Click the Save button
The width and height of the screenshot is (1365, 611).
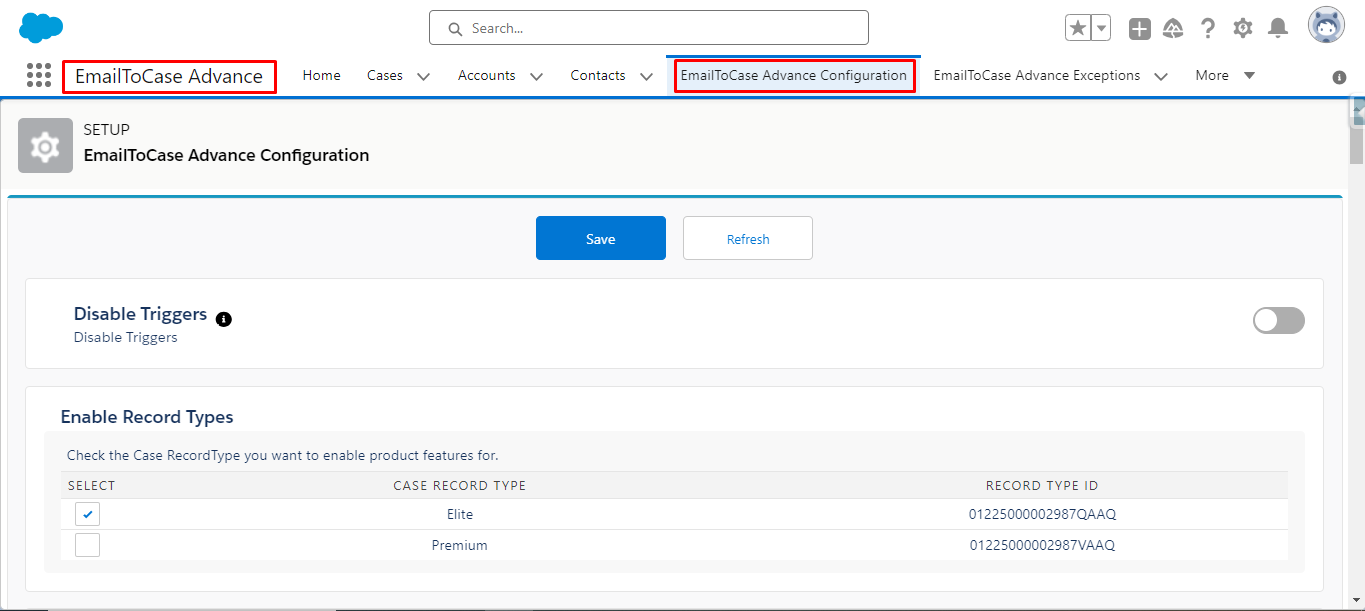[600, 238]
